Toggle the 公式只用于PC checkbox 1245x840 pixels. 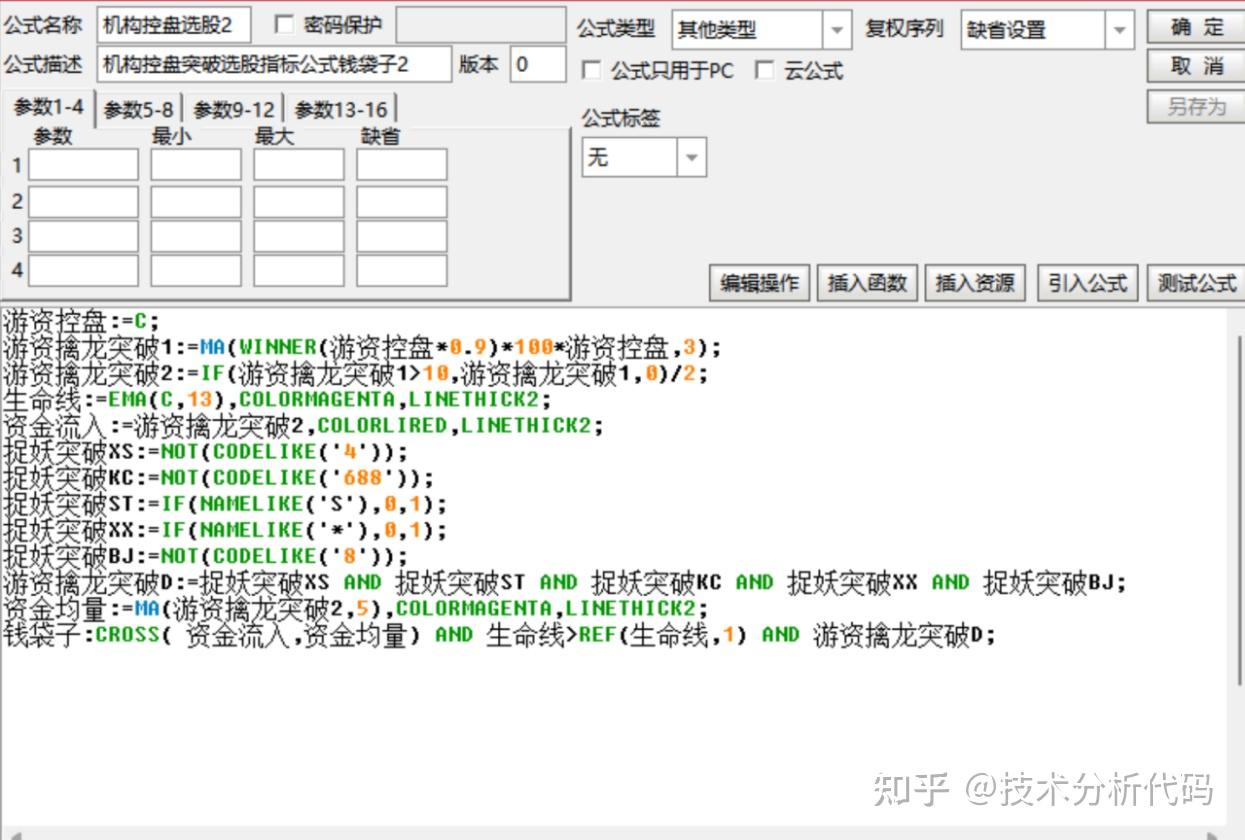[592, 70]
